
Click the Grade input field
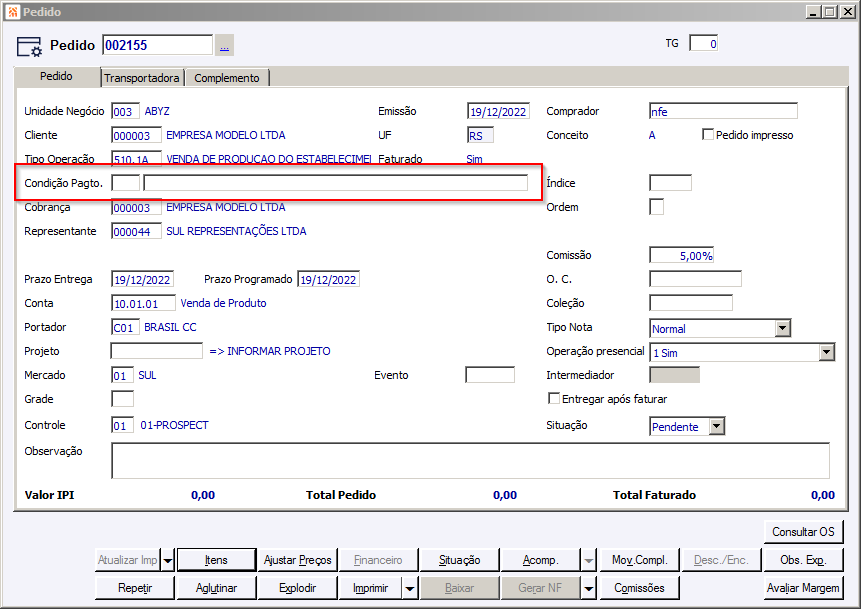click(x=122, y=399)
